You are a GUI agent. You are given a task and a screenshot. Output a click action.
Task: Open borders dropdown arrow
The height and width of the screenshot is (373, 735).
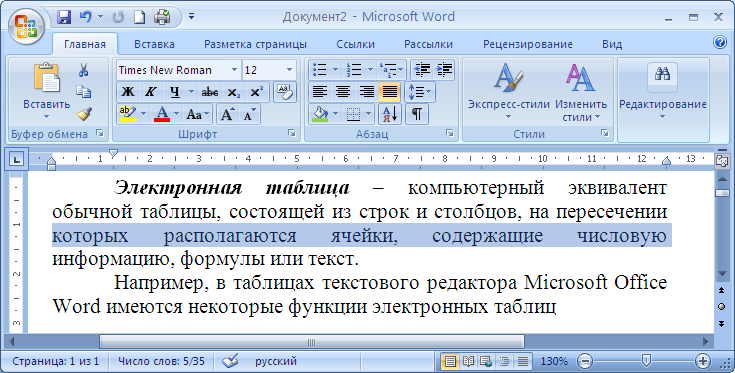pyautogui.click(x=369, y=114)
